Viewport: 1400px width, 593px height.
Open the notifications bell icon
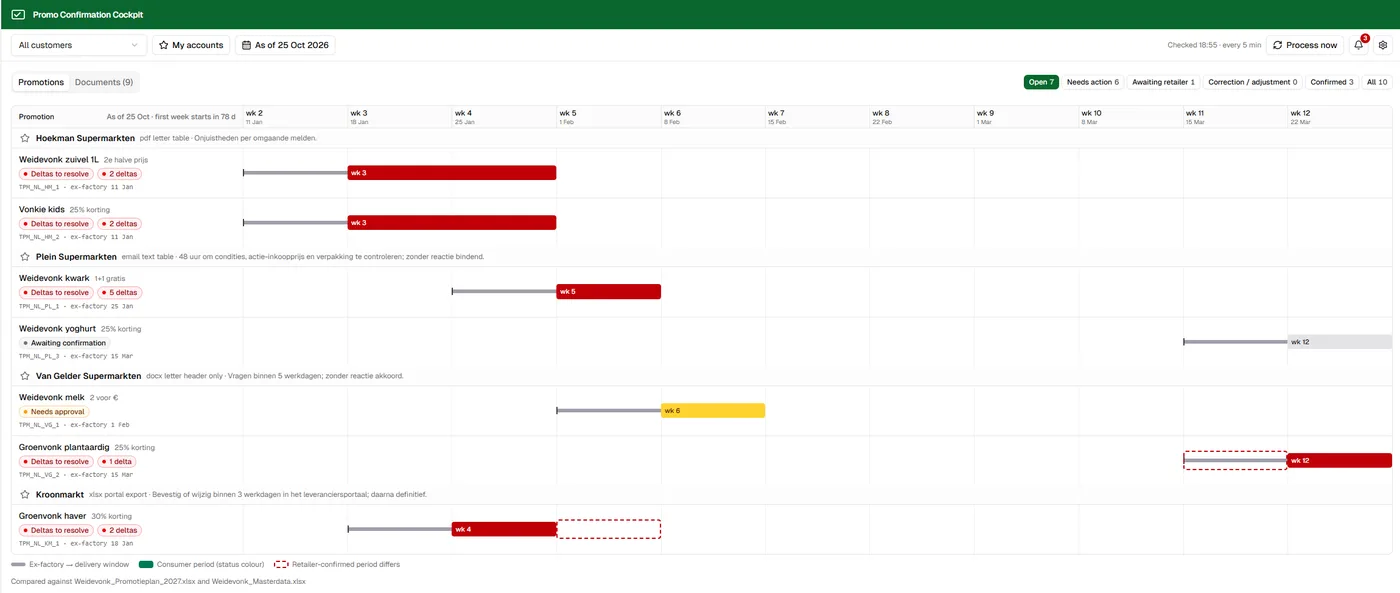click(1359, 45)
